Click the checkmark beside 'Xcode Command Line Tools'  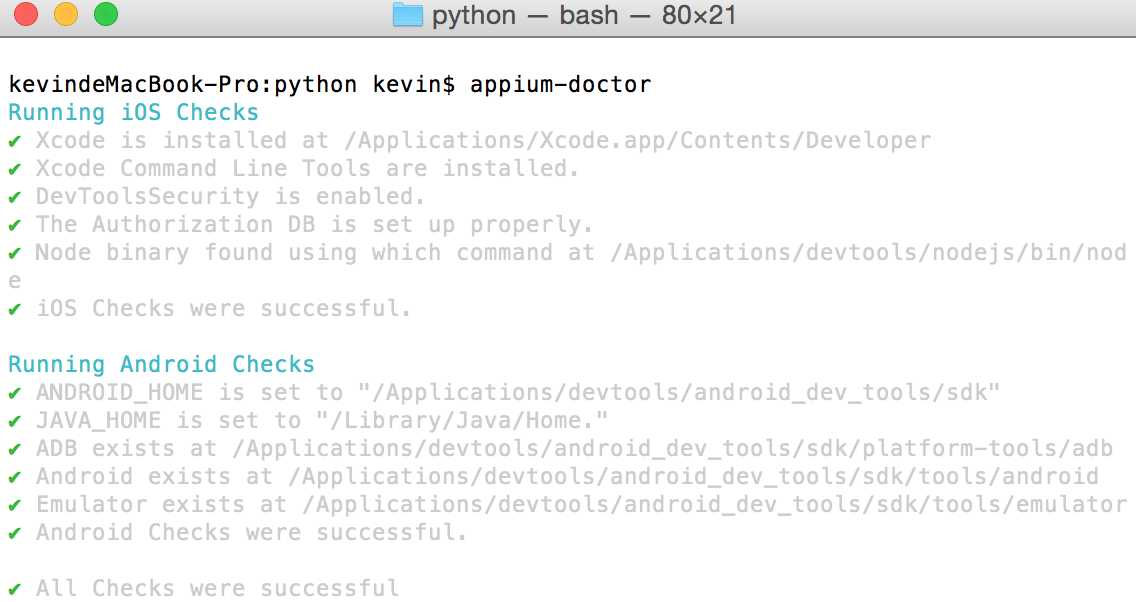point(14,169)
